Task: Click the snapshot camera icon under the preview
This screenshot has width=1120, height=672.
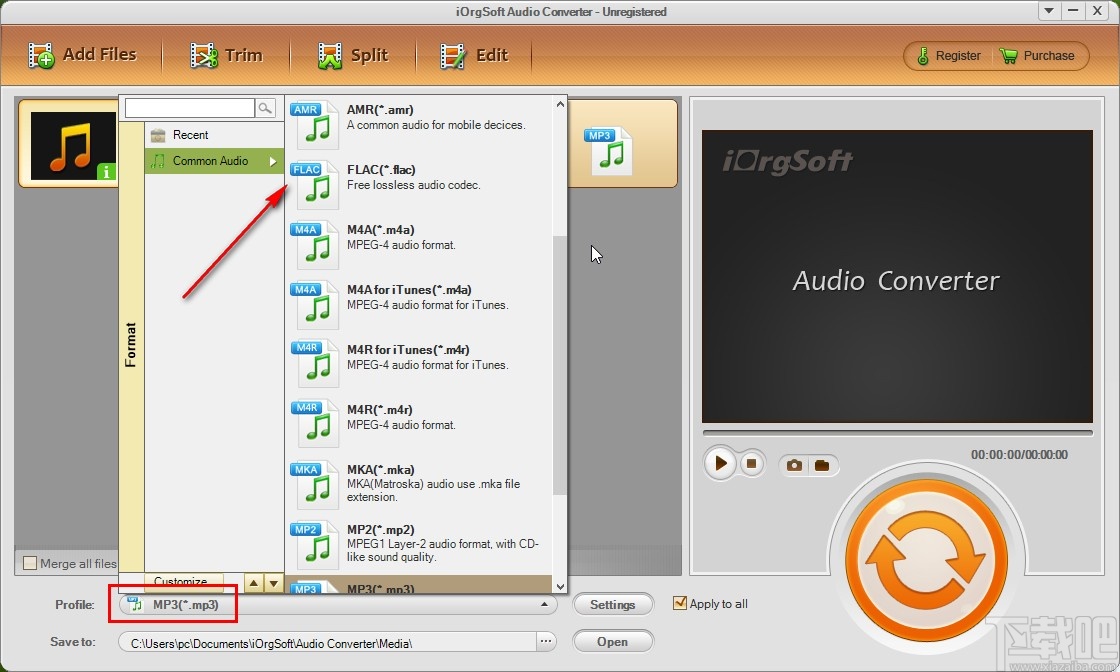Action: [x=795, y=464]
